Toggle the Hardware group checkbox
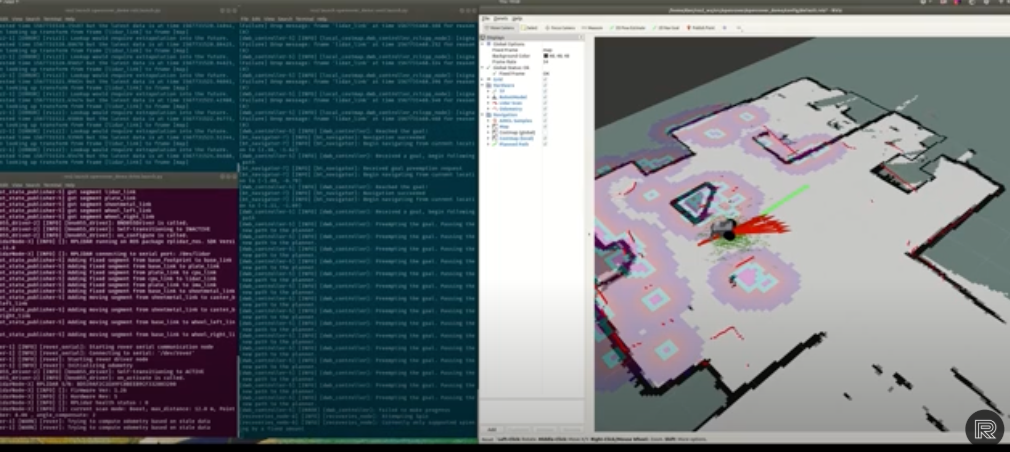The height and width of the screenshot is (452, 1010). [x=545, y=85]
